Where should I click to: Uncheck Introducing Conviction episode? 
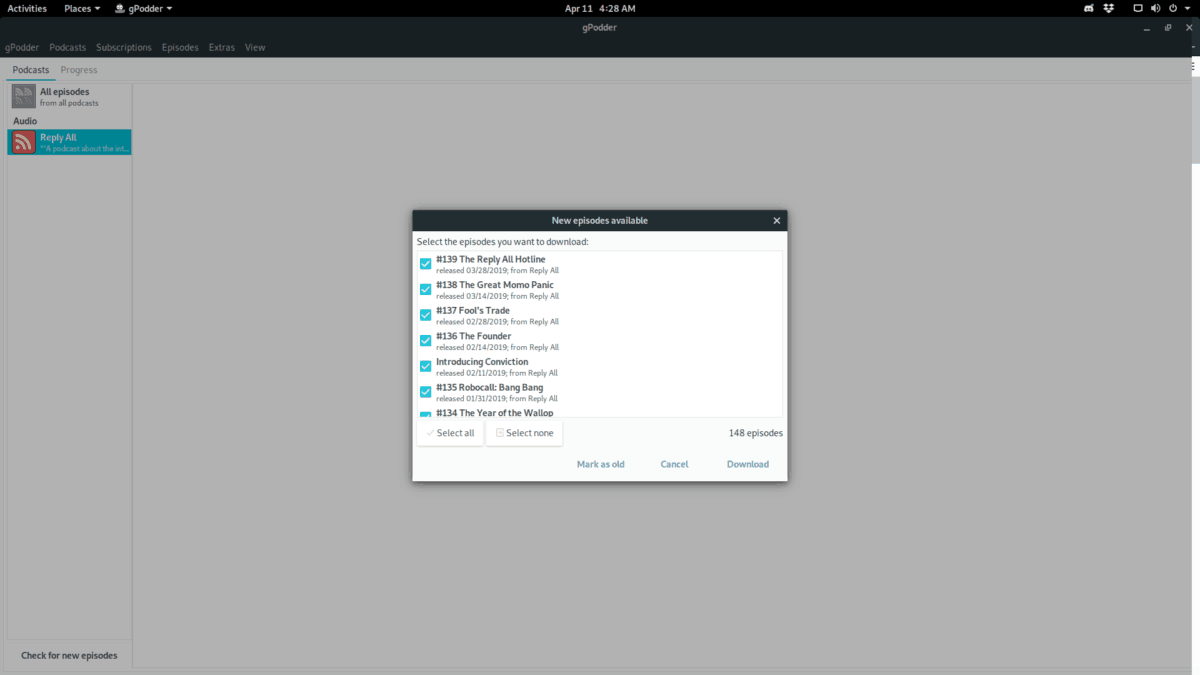(x=426, y=366)
